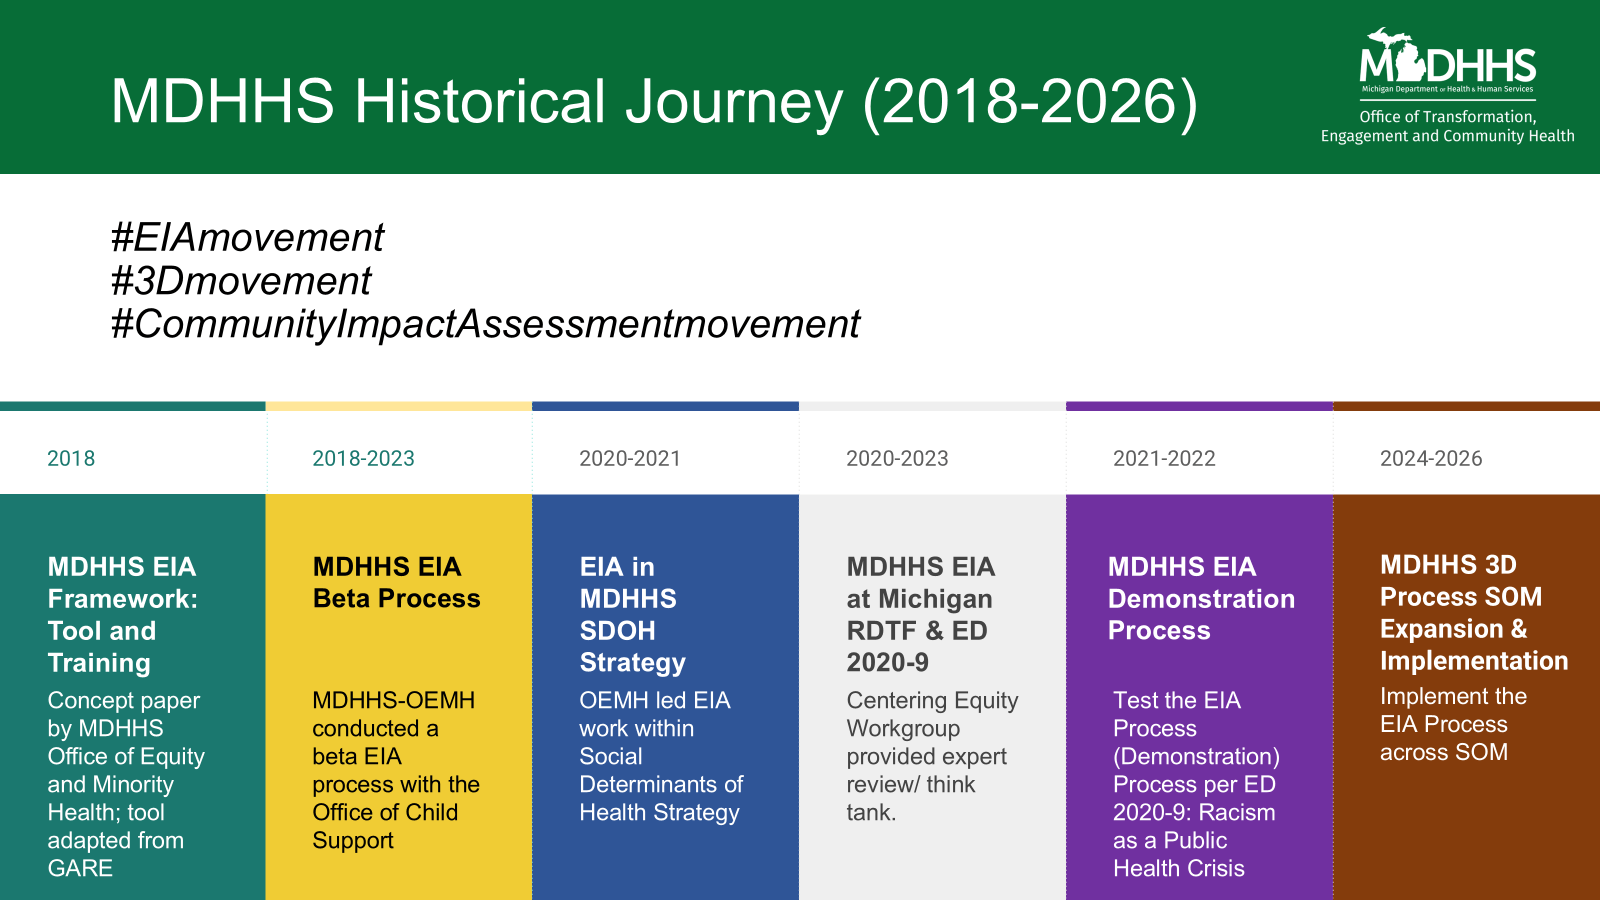Click the 2018-2023 date label
Screen dimensions: 1600x900
point(363,459)
